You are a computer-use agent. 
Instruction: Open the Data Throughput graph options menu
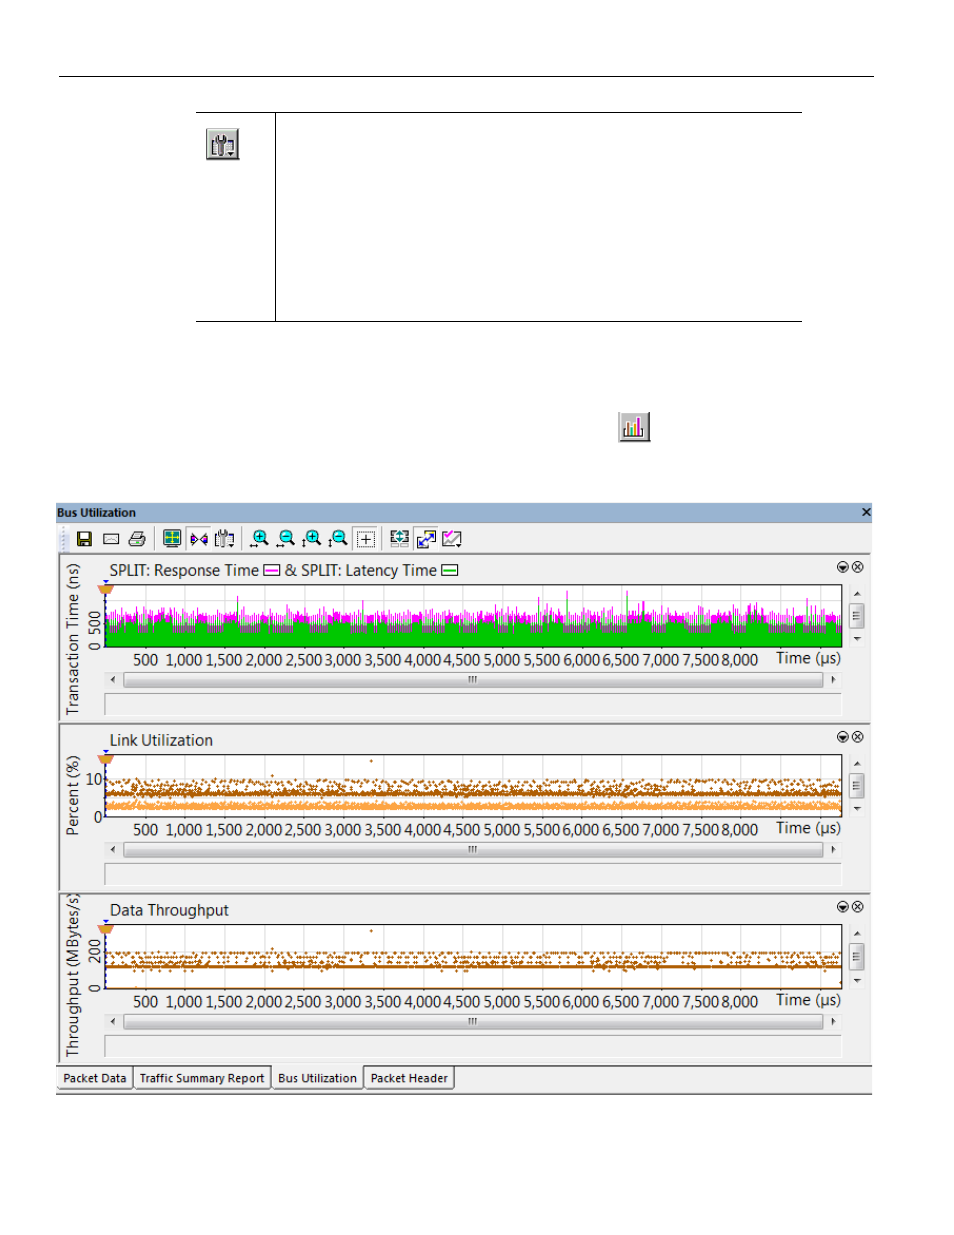pos(843,907)
